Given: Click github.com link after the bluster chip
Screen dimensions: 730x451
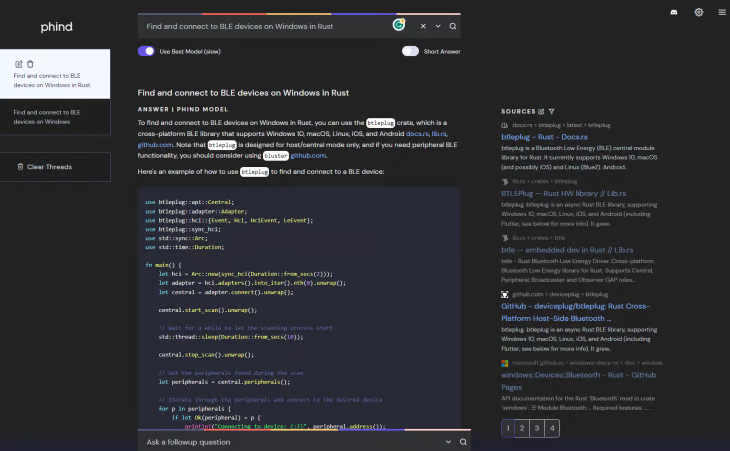Looking at the screenshot, I should click(x=308, y=155).
